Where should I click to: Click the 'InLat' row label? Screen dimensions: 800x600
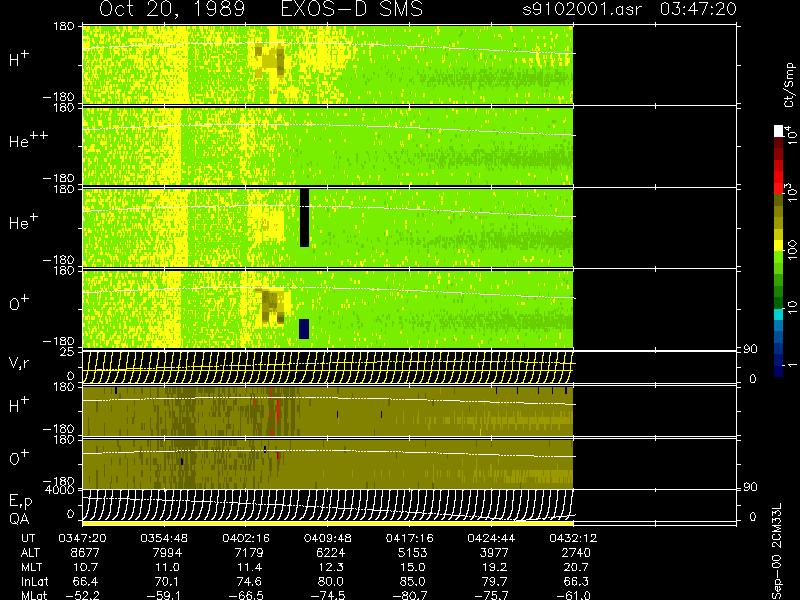click(x=35, y=582)
